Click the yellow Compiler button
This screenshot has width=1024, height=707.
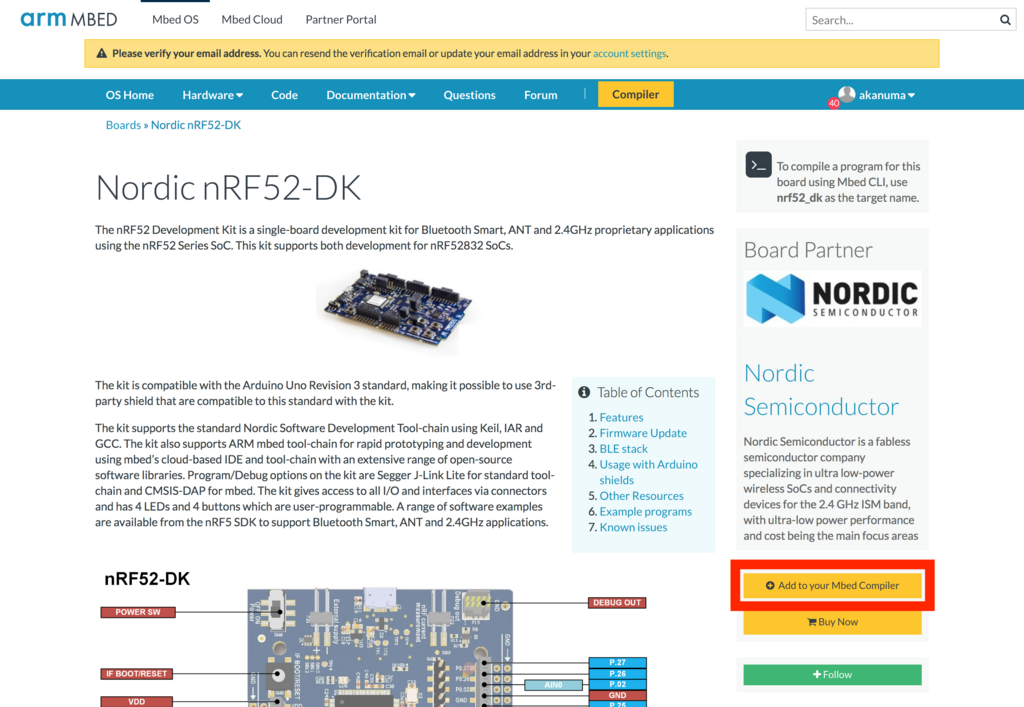pos(635,95)
